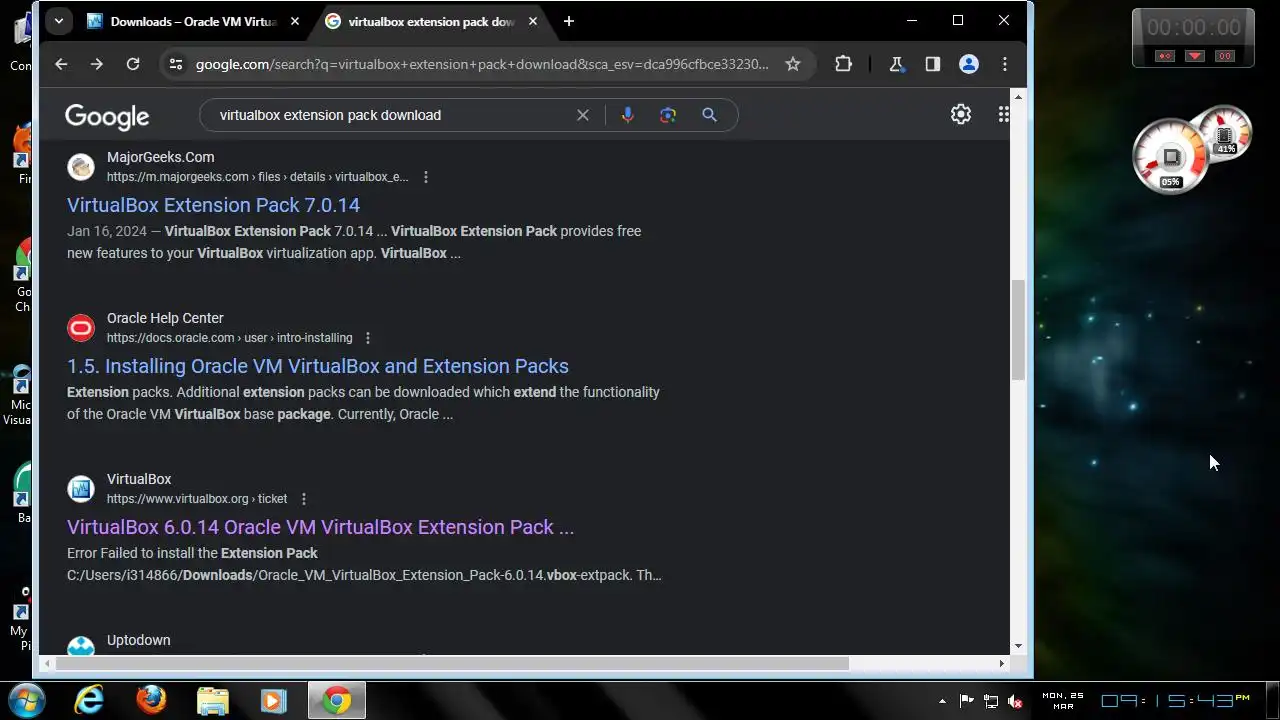
Task: Click the timer gadget red down-arrow button
Action: pyautogui.click(x=1194, y=56)
